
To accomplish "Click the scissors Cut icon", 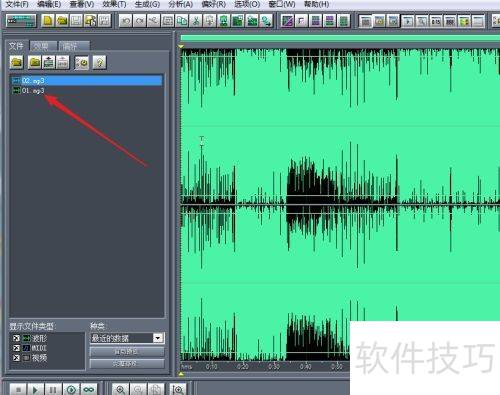I will pos(196,21).
